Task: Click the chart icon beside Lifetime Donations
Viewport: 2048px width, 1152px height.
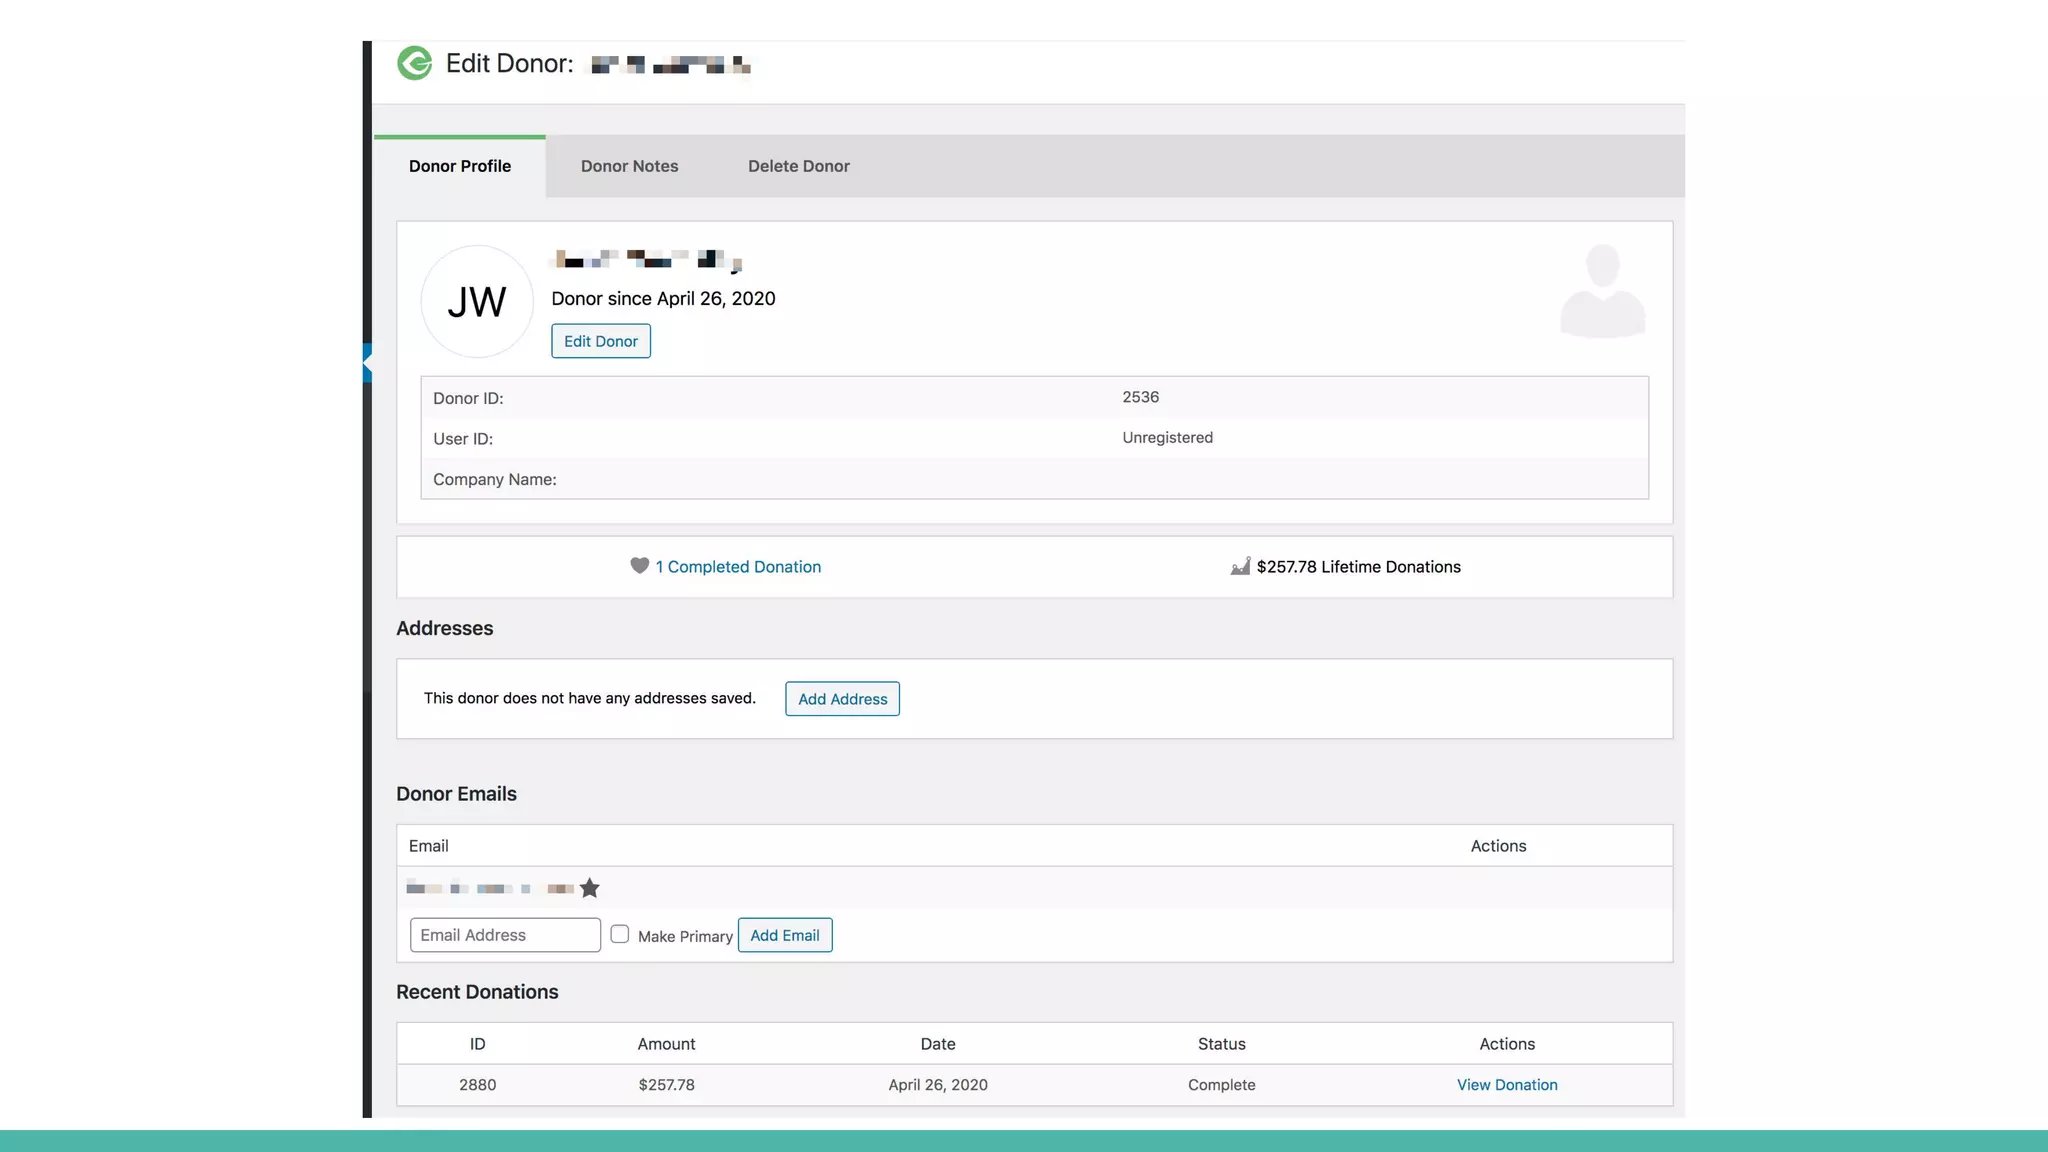Action: click(1240, 567)
